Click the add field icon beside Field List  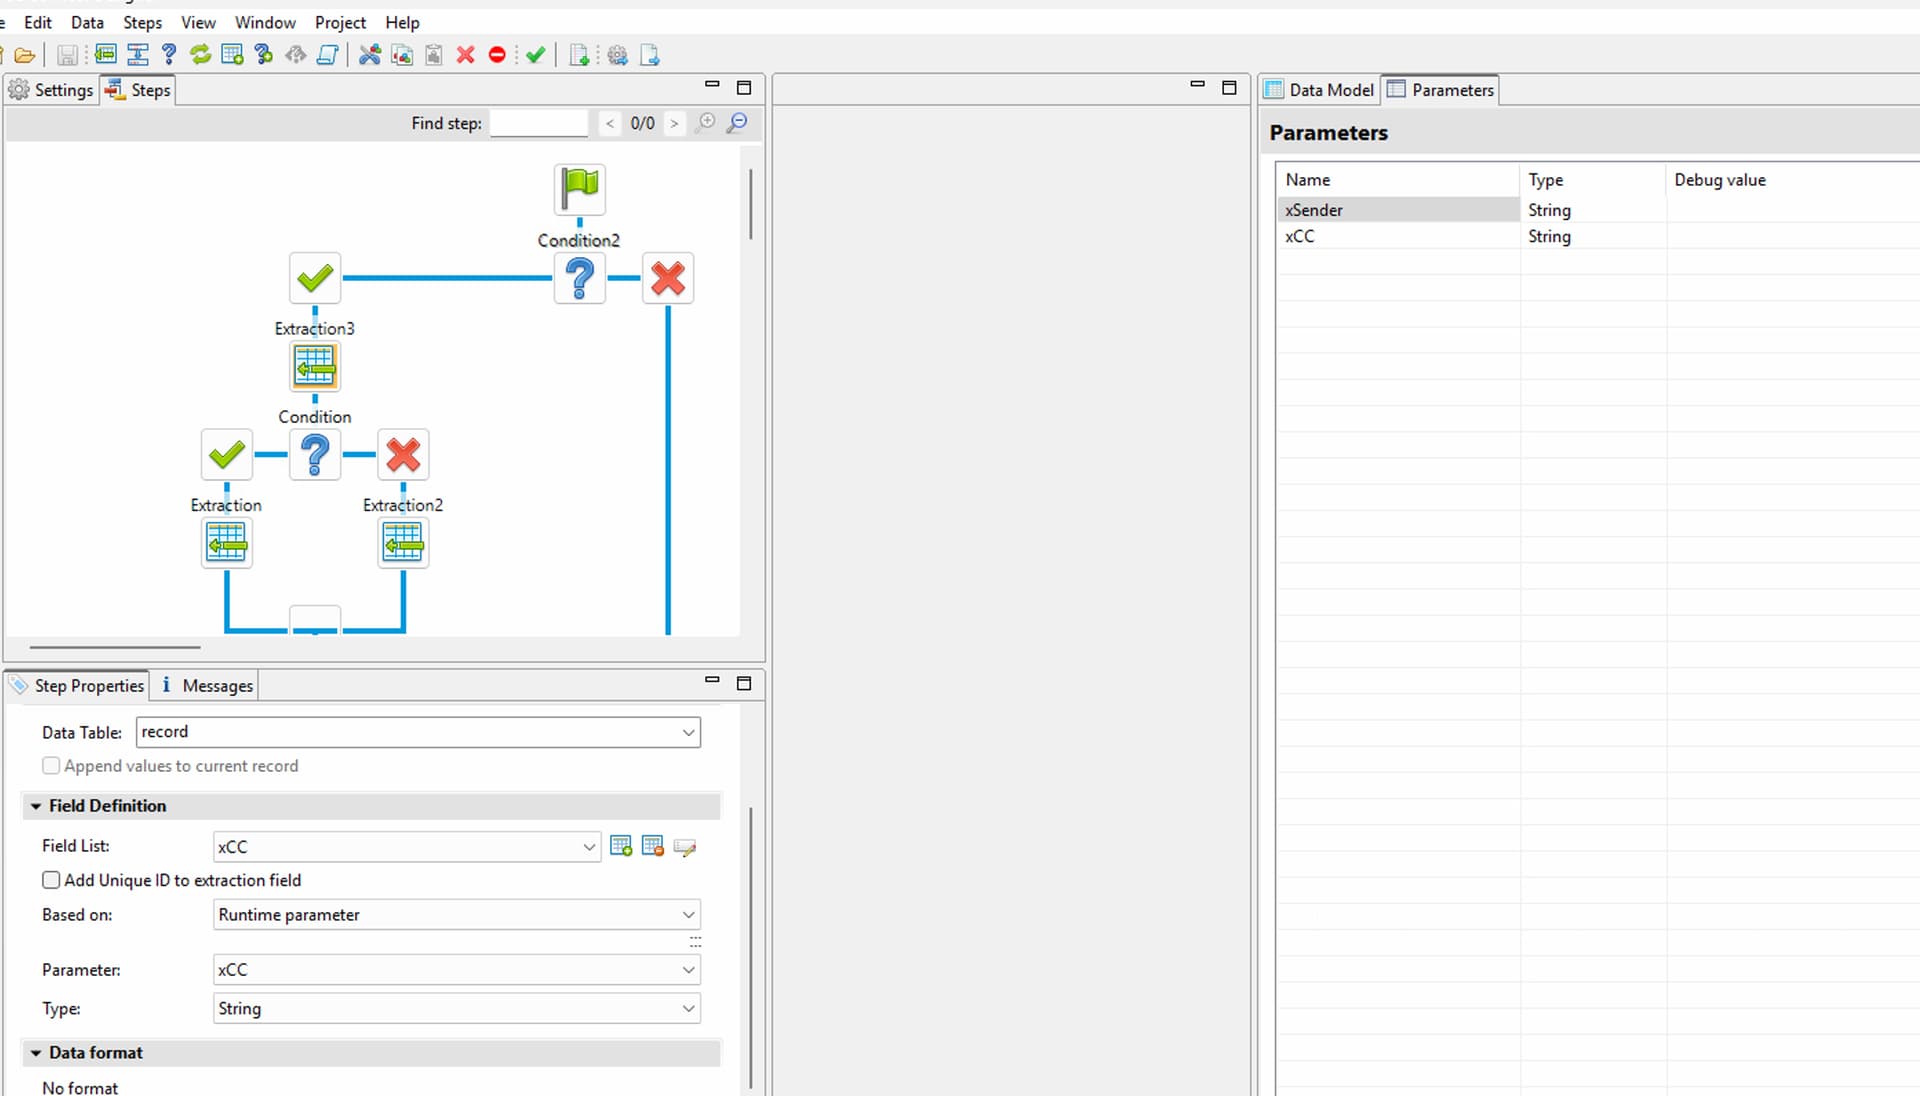coord(620,847)
